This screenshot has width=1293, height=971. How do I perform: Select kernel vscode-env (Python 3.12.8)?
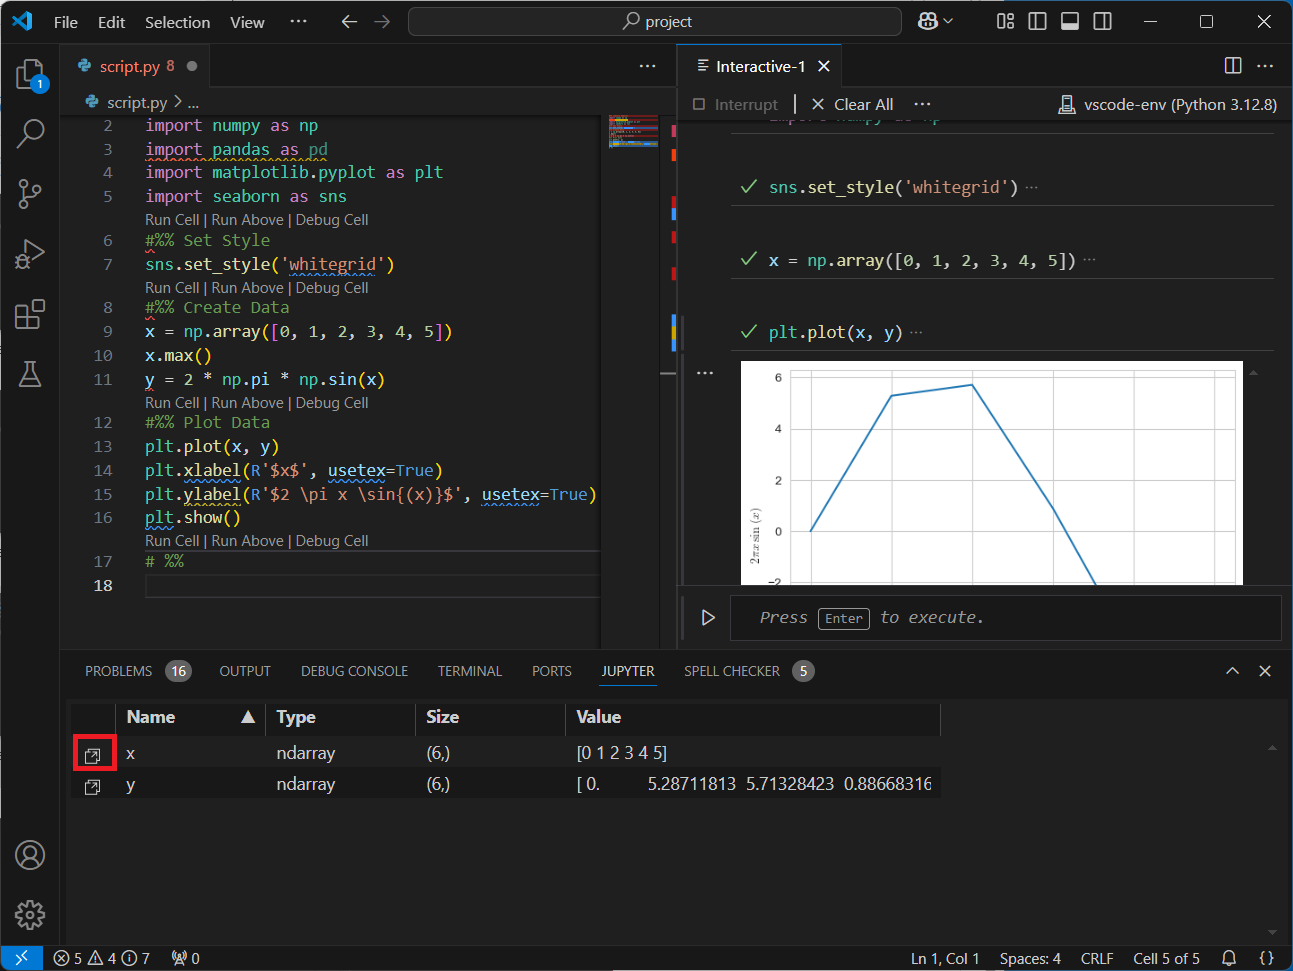[x=1167, y=104]
